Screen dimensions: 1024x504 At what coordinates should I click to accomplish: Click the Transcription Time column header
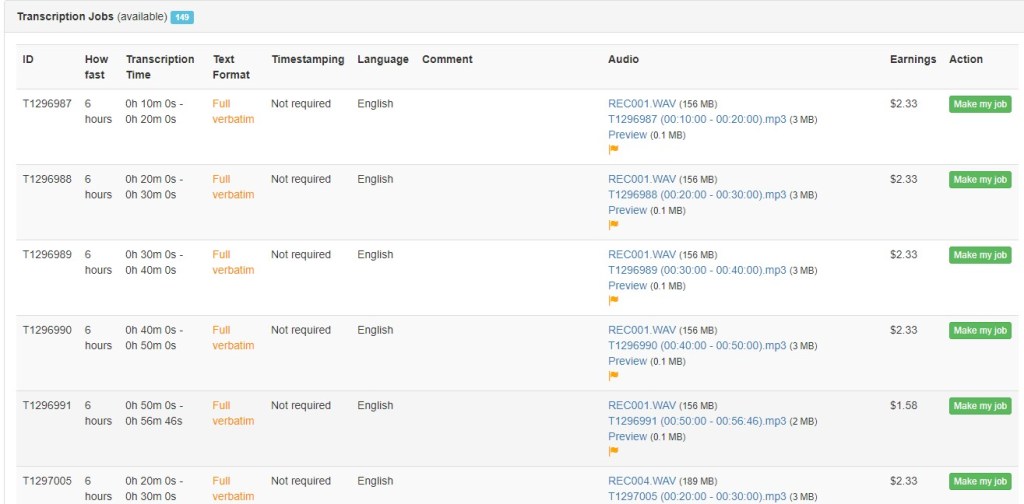pyautogui.click(x=160, y=67)
